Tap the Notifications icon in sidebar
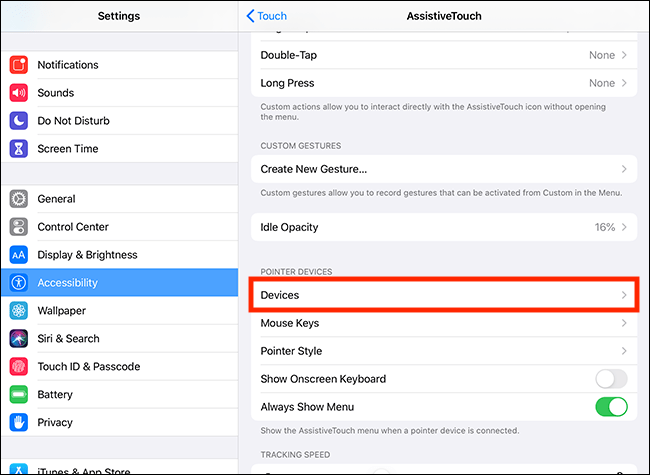 [19, 65]
